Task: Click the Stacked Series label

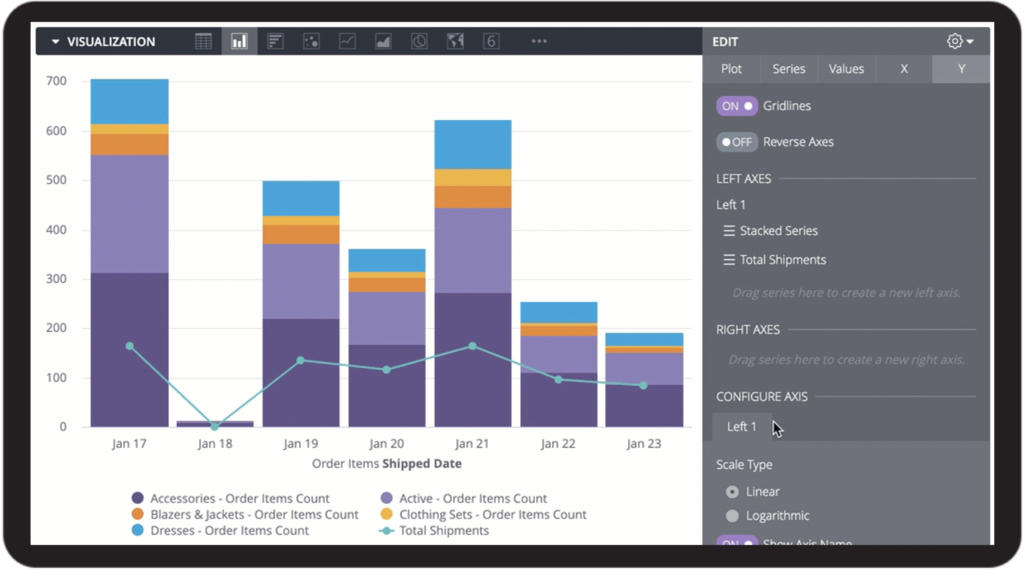Action: [778, 231]
